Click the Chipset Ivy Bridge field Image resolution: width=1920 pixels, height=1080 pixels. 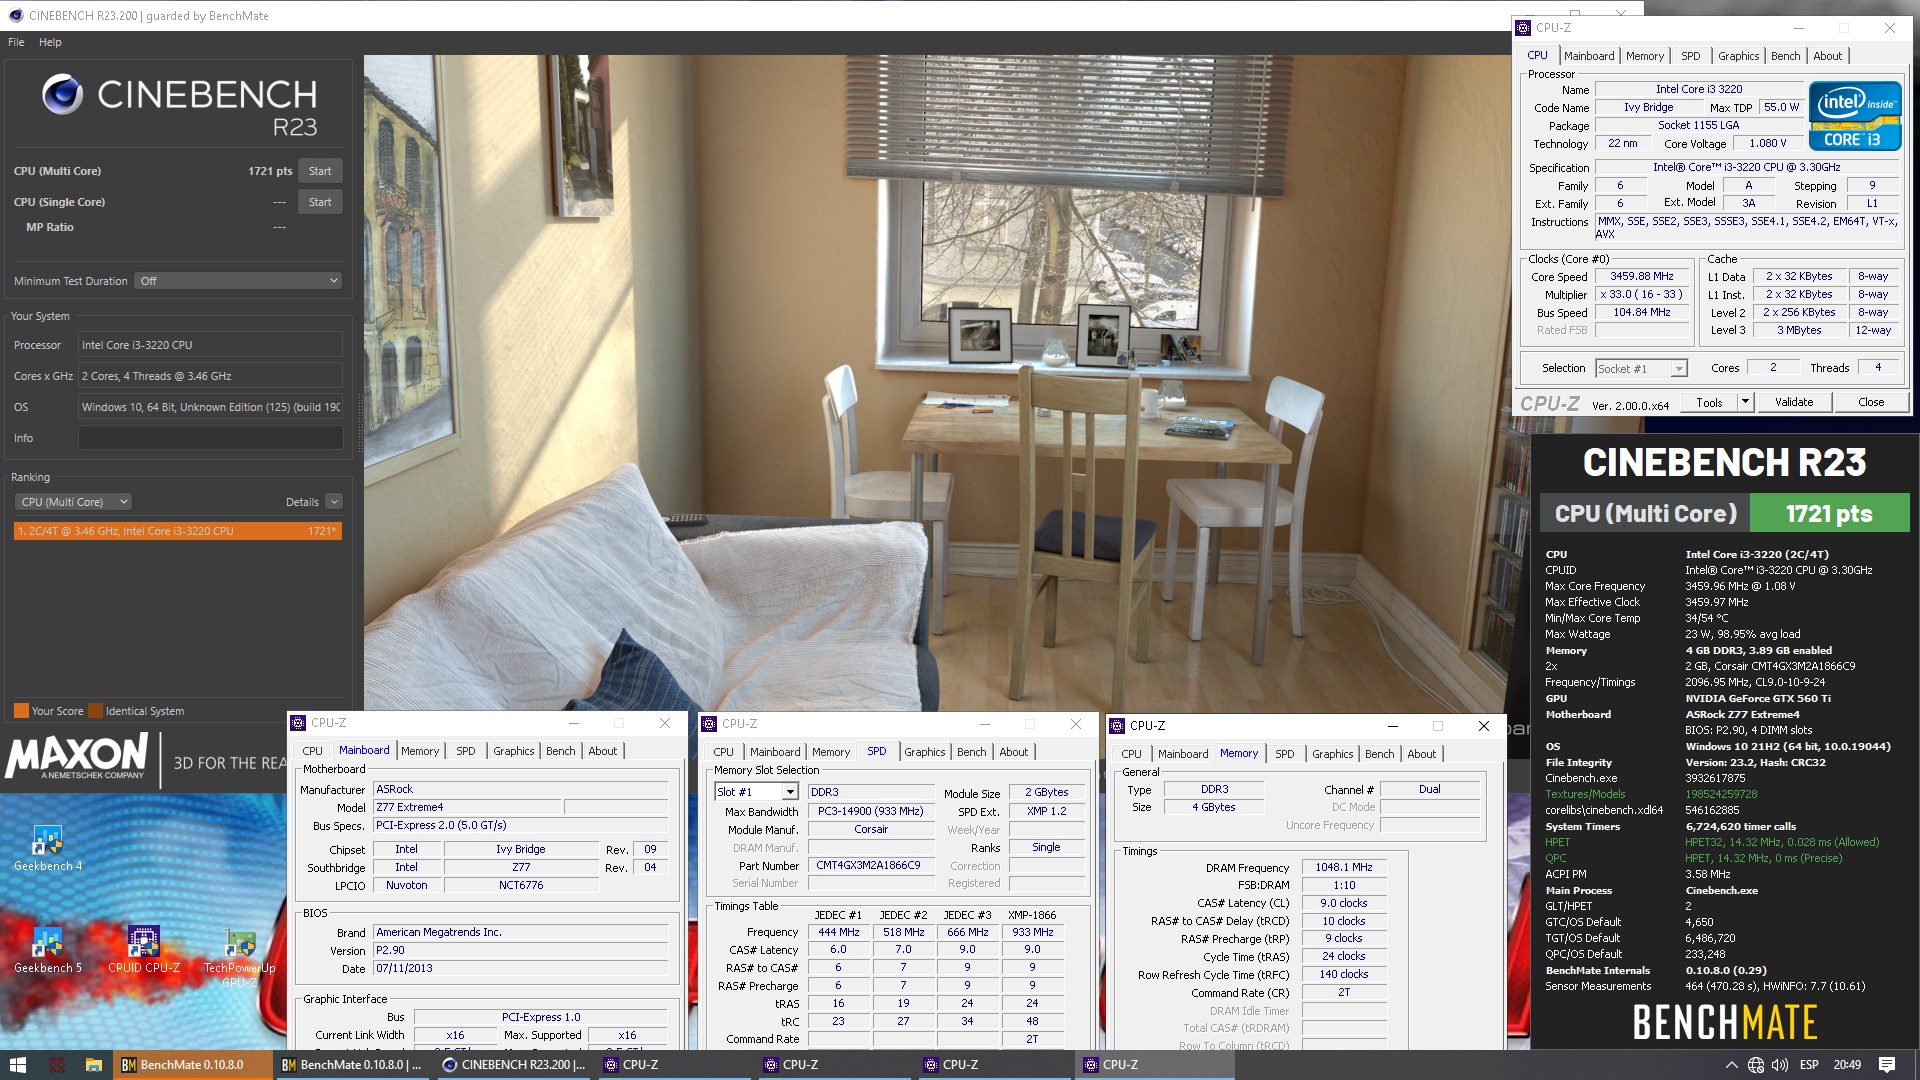(x=521, y=850)
